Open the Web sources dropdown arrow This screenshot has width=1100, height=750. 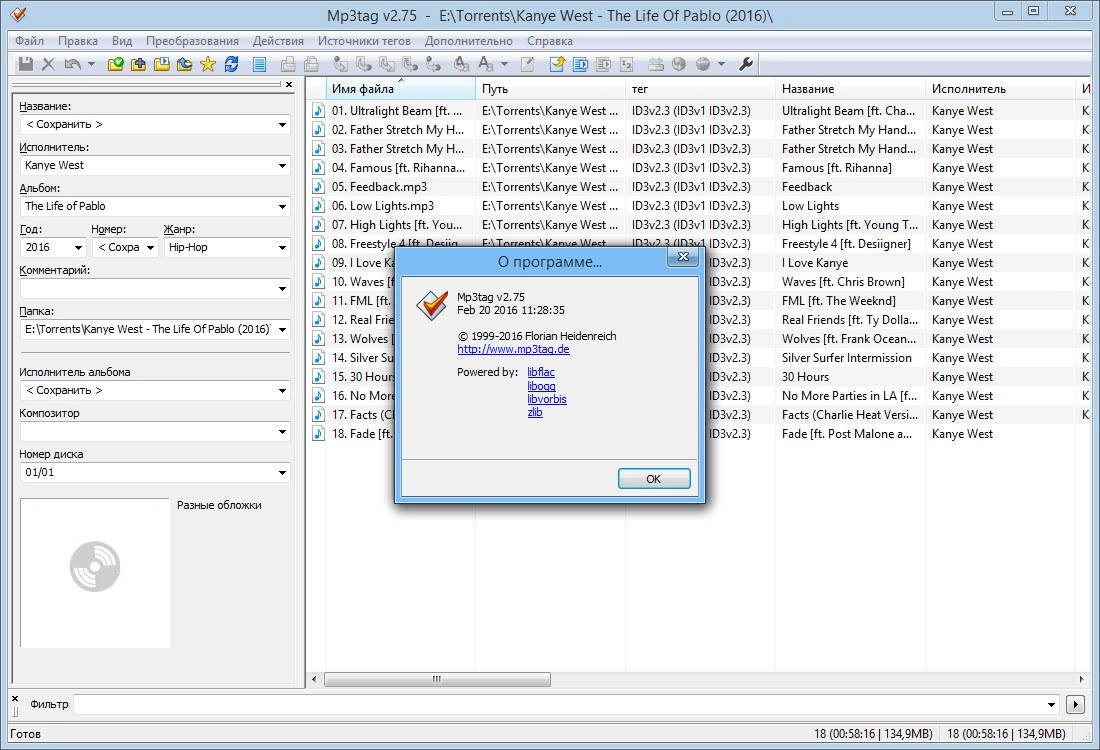pos(721,65)
